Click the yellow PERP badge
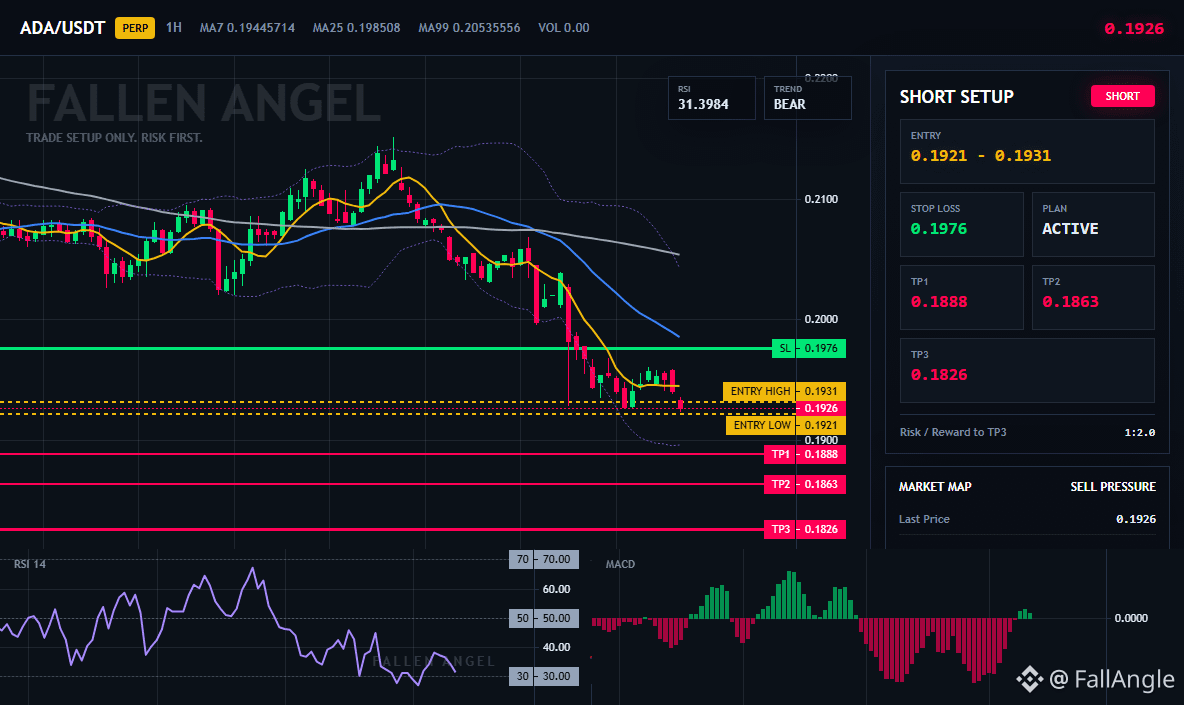 (135, 28)
